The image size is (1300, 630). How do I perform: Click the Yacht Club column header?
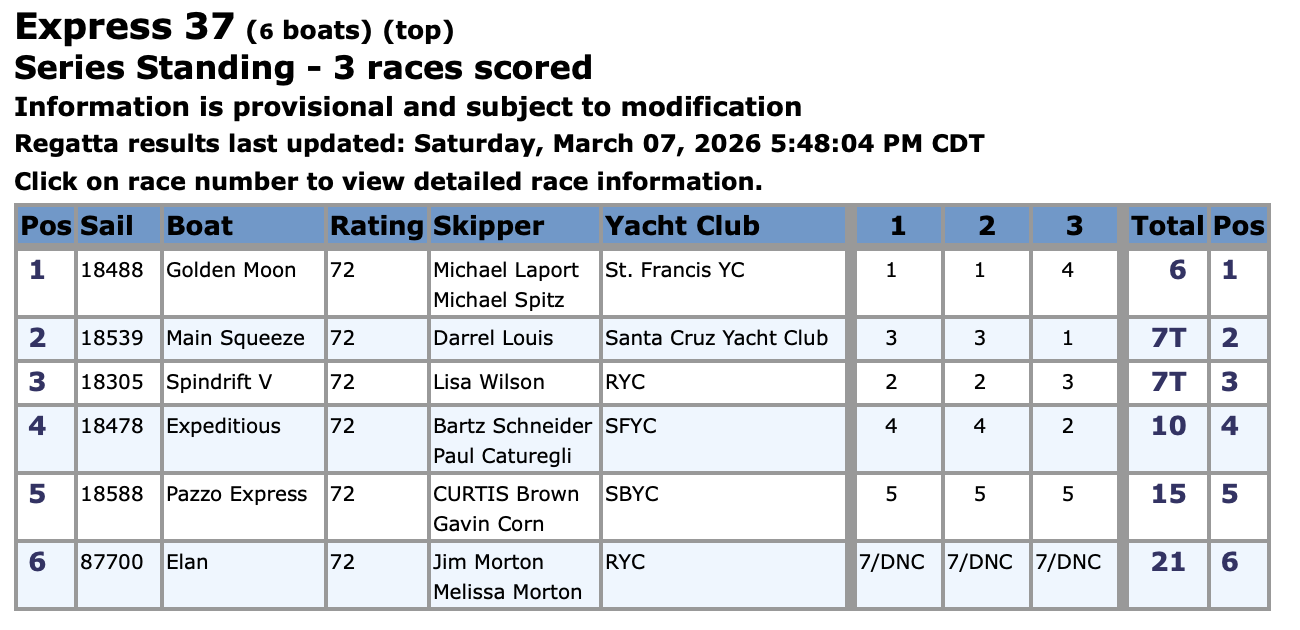(x=682, y=226)
